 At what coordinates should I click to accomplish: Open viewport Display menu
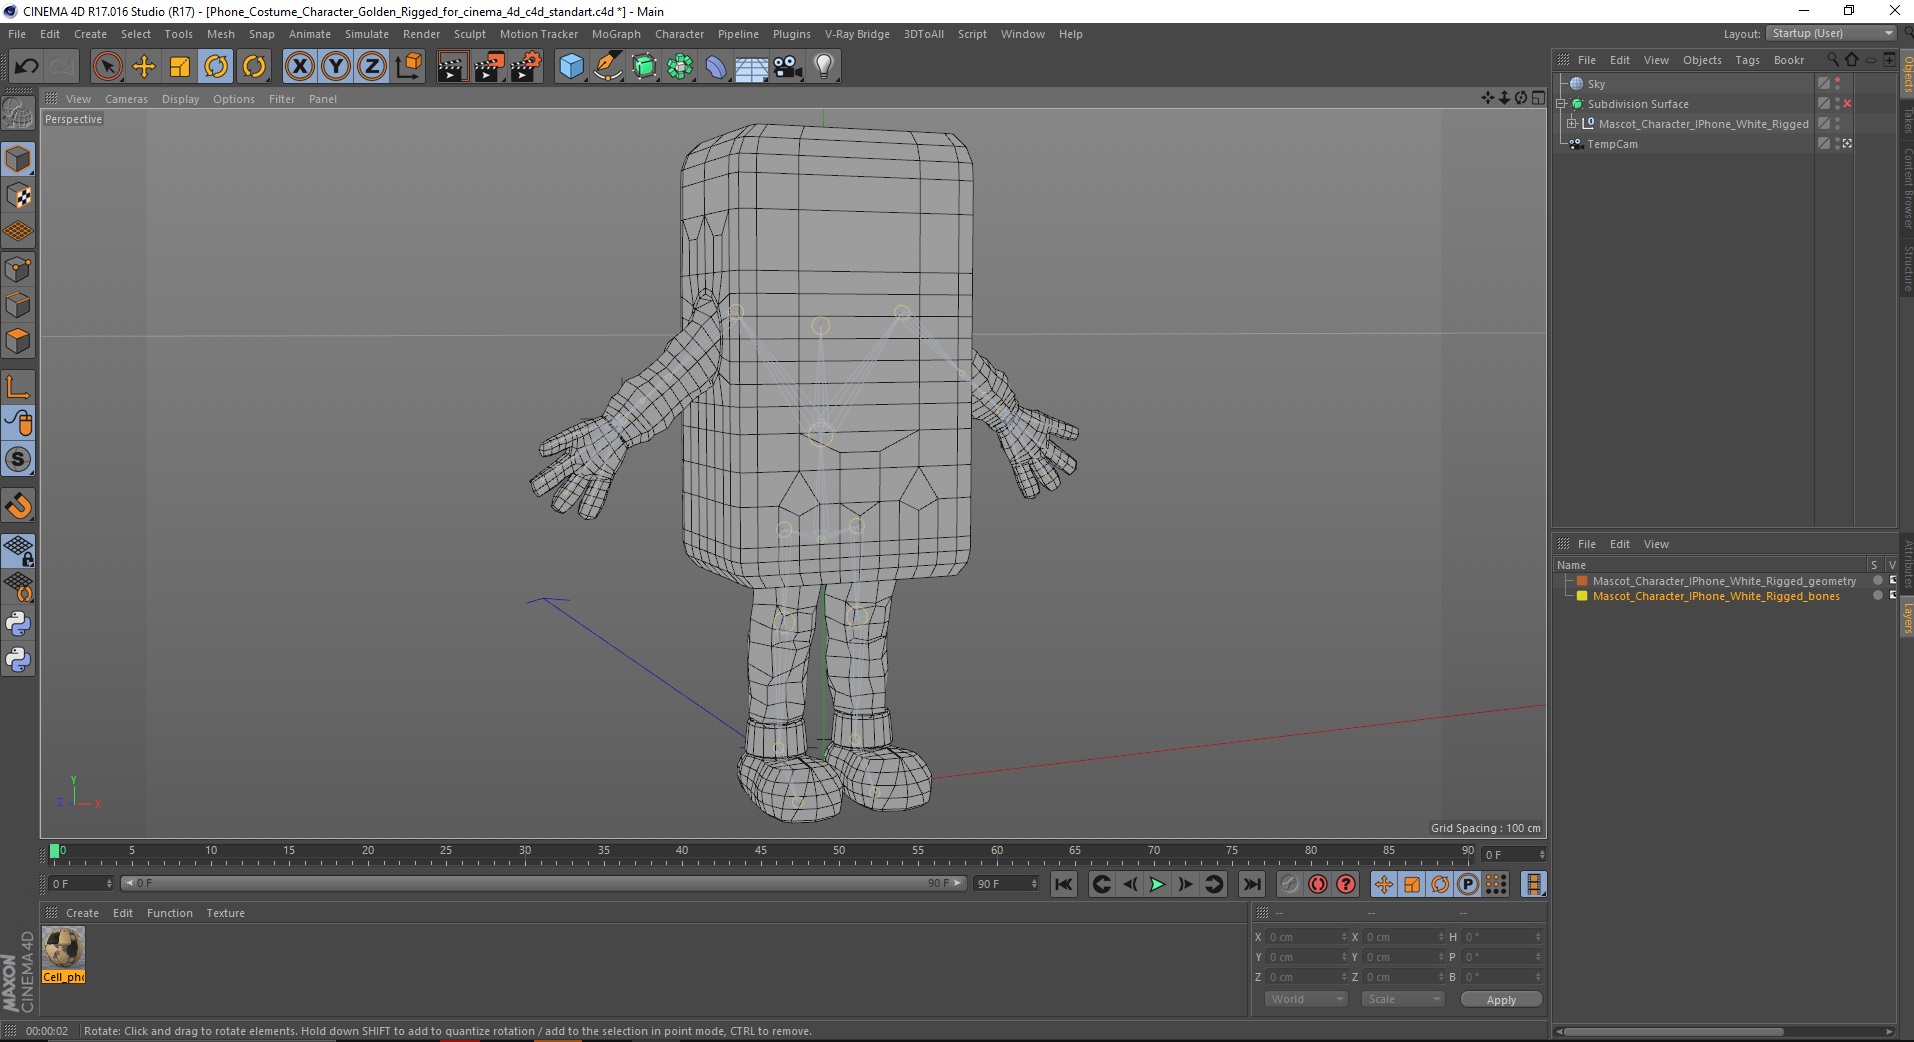(x=180, y=99)
